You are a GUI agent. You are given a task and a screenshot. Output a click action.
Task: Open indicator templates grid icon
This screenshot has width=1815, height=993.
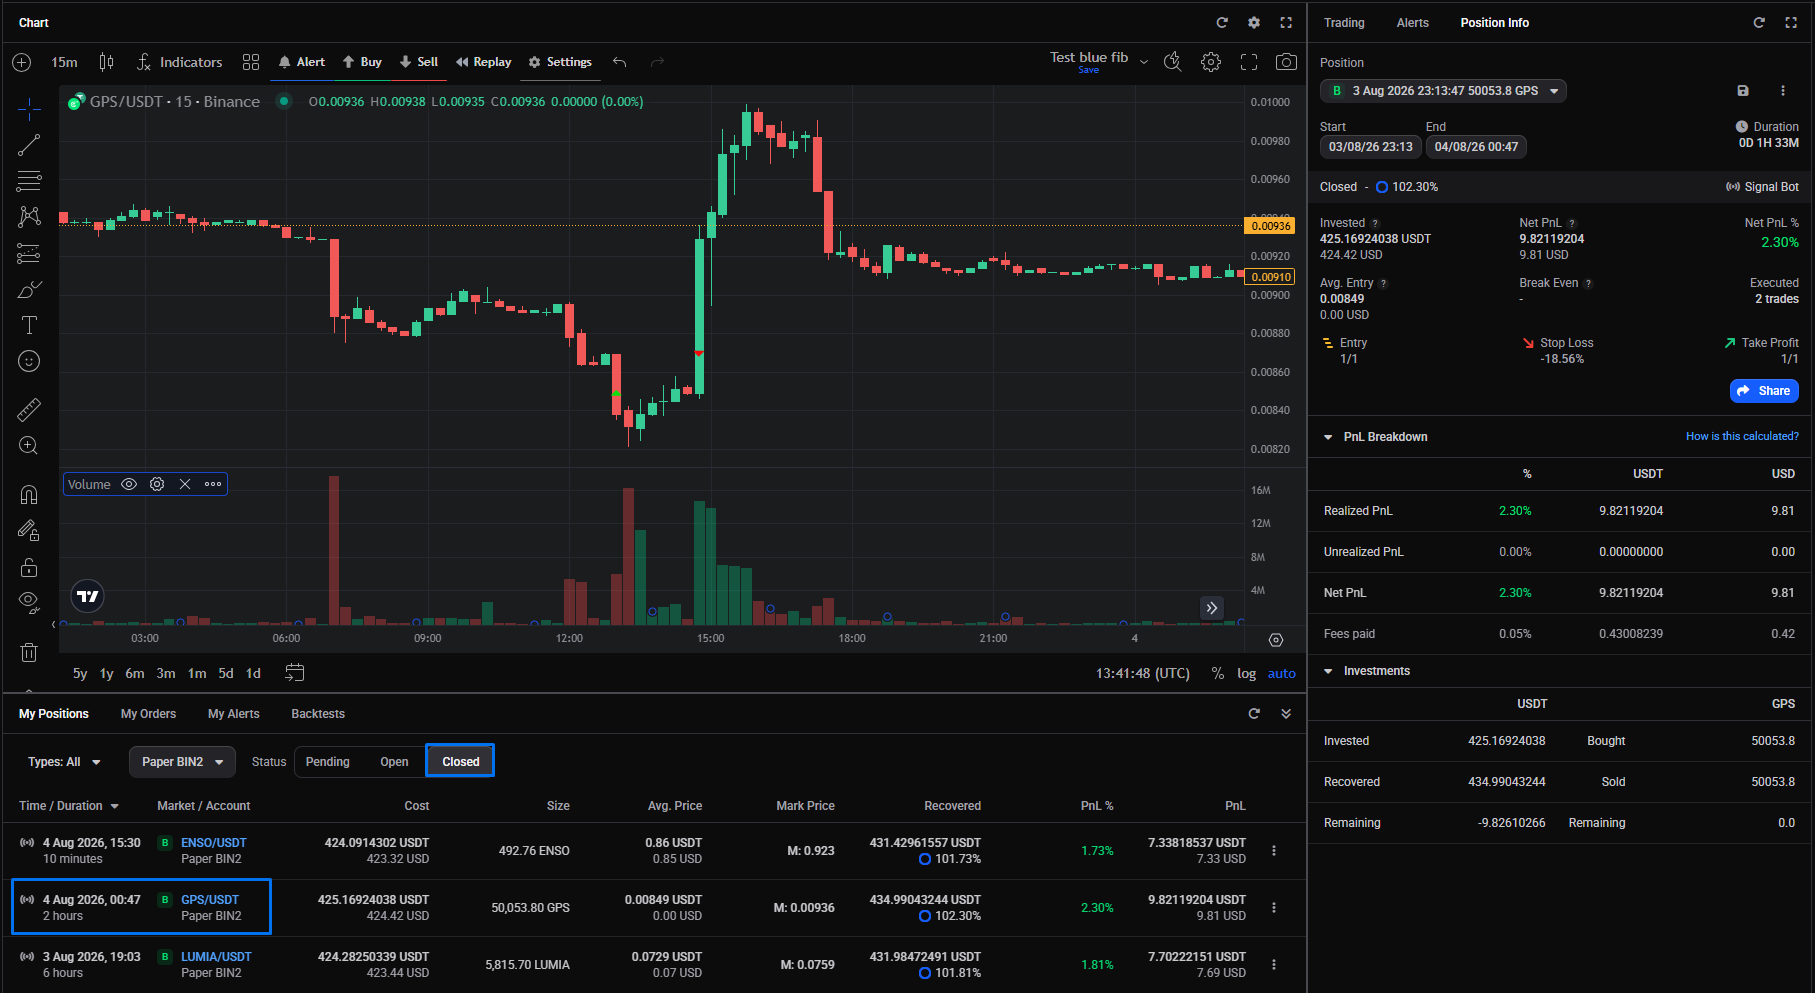click(251, 62)
